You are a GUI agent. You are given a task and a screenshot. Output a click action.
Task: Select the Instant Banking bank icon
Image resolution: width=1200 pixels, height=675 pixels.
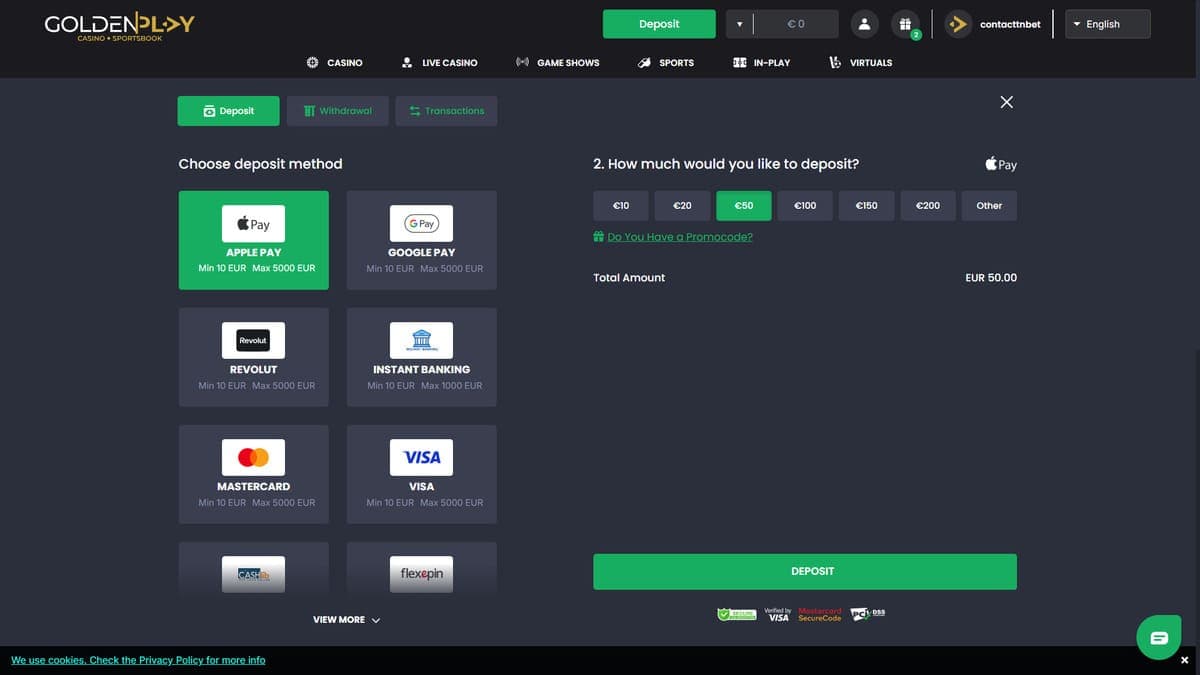[421, 341]
